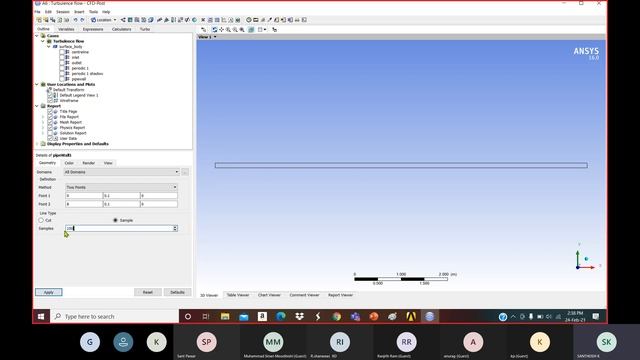Screen dimensions: 640x360
Task: Insert a Streamline from toolbar
Action: (136, 20)
